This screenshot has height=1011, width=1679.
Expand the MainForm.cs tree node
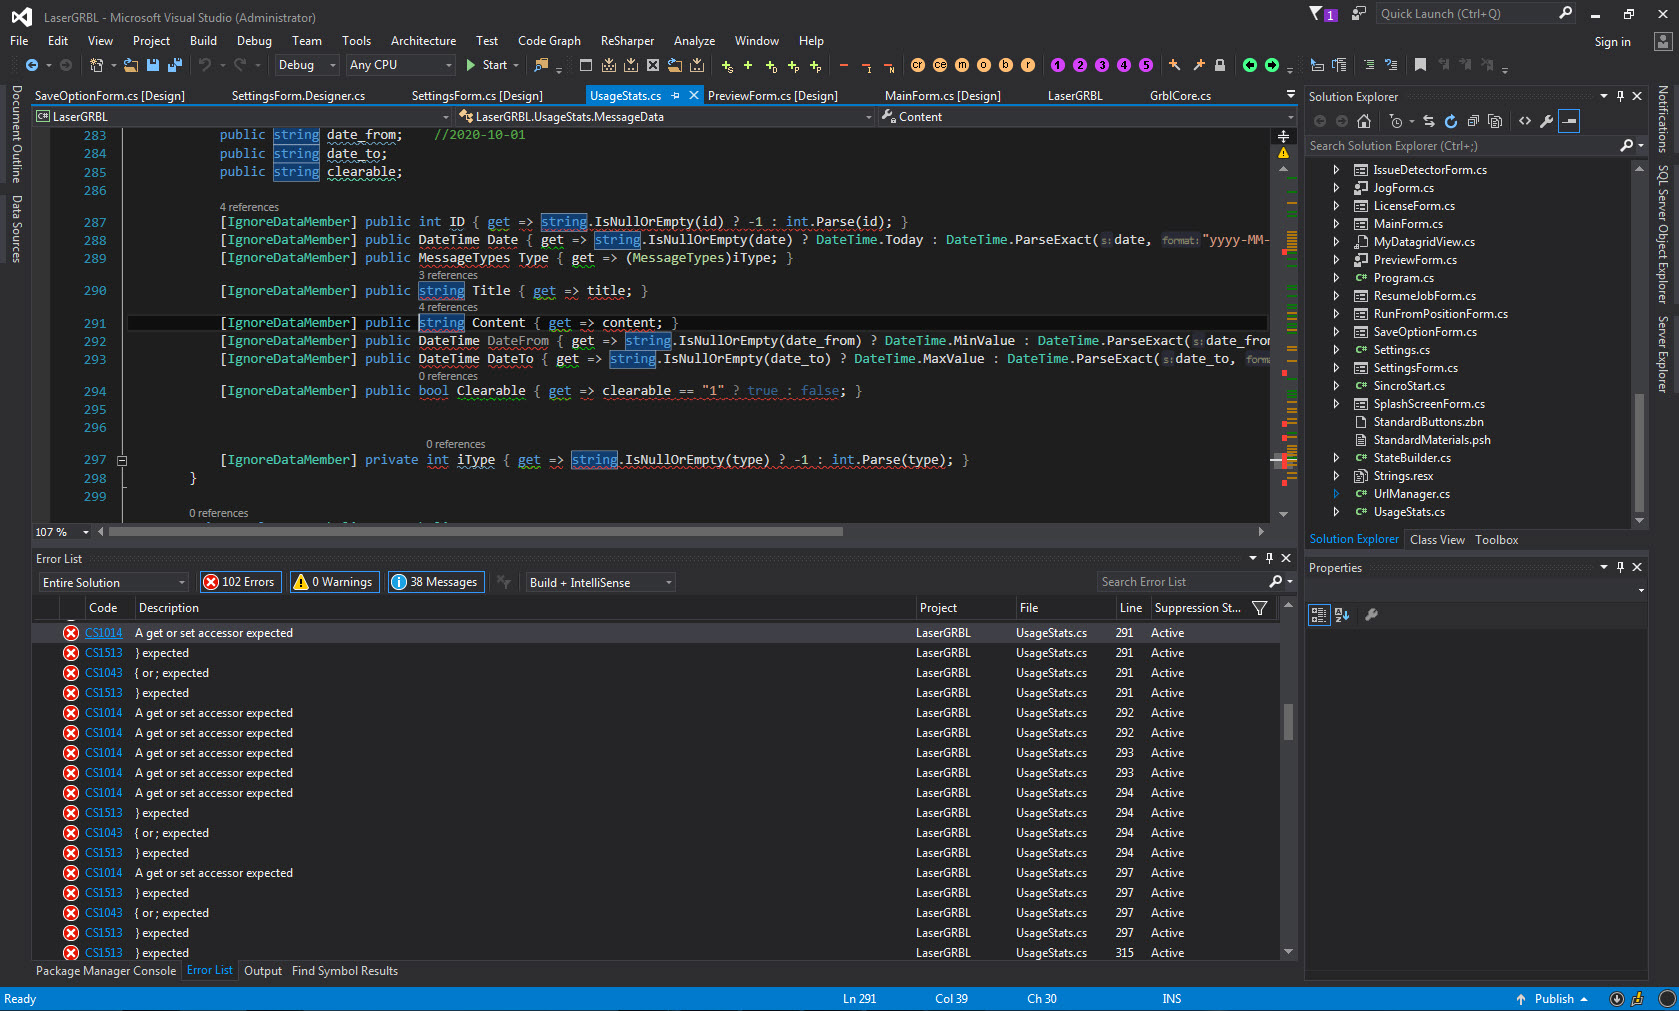pyautogui.click(x=1337, y=223)
